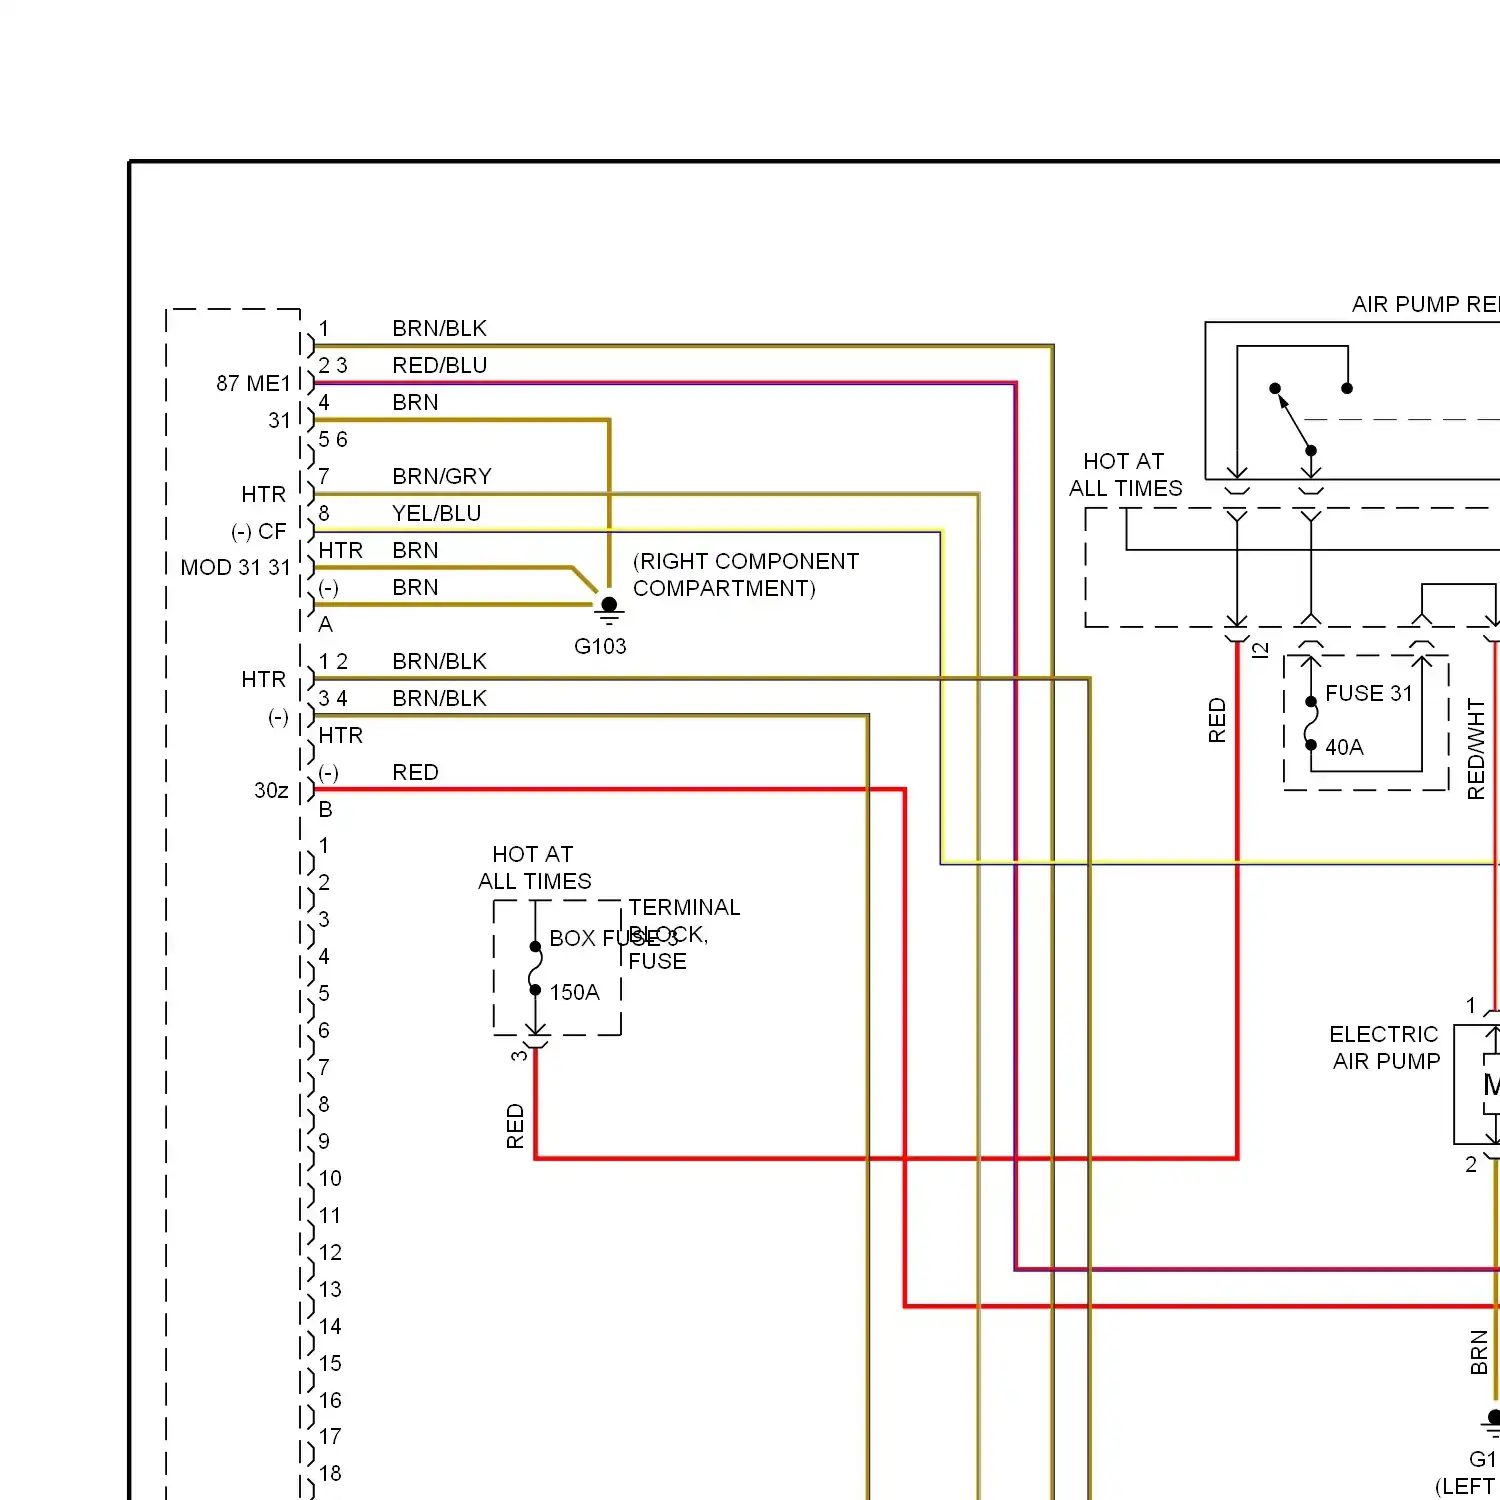The width and height of the screenshot is (1500, 1500).
Task: Click the G103 label
Action: click(600, 647)
